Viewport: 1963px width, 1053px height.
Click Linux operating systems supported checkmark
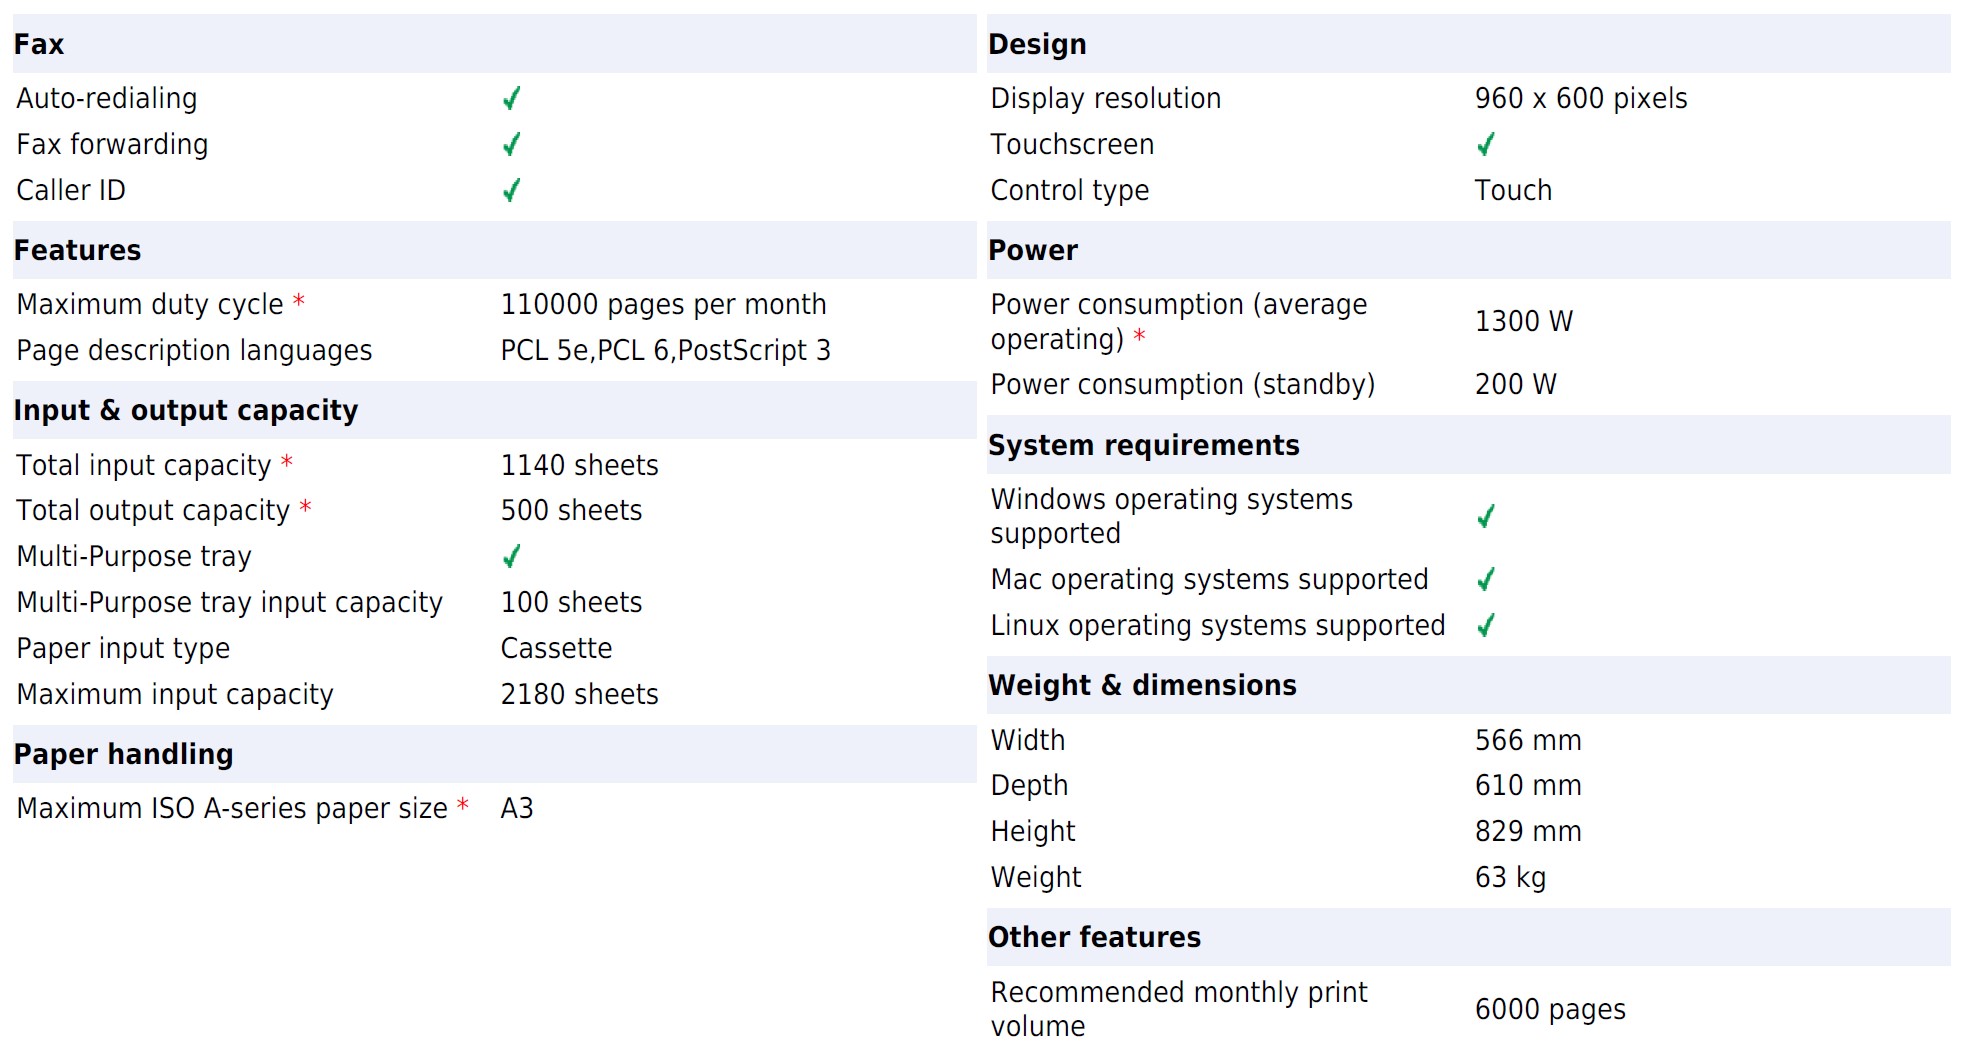coord(1486,625)
